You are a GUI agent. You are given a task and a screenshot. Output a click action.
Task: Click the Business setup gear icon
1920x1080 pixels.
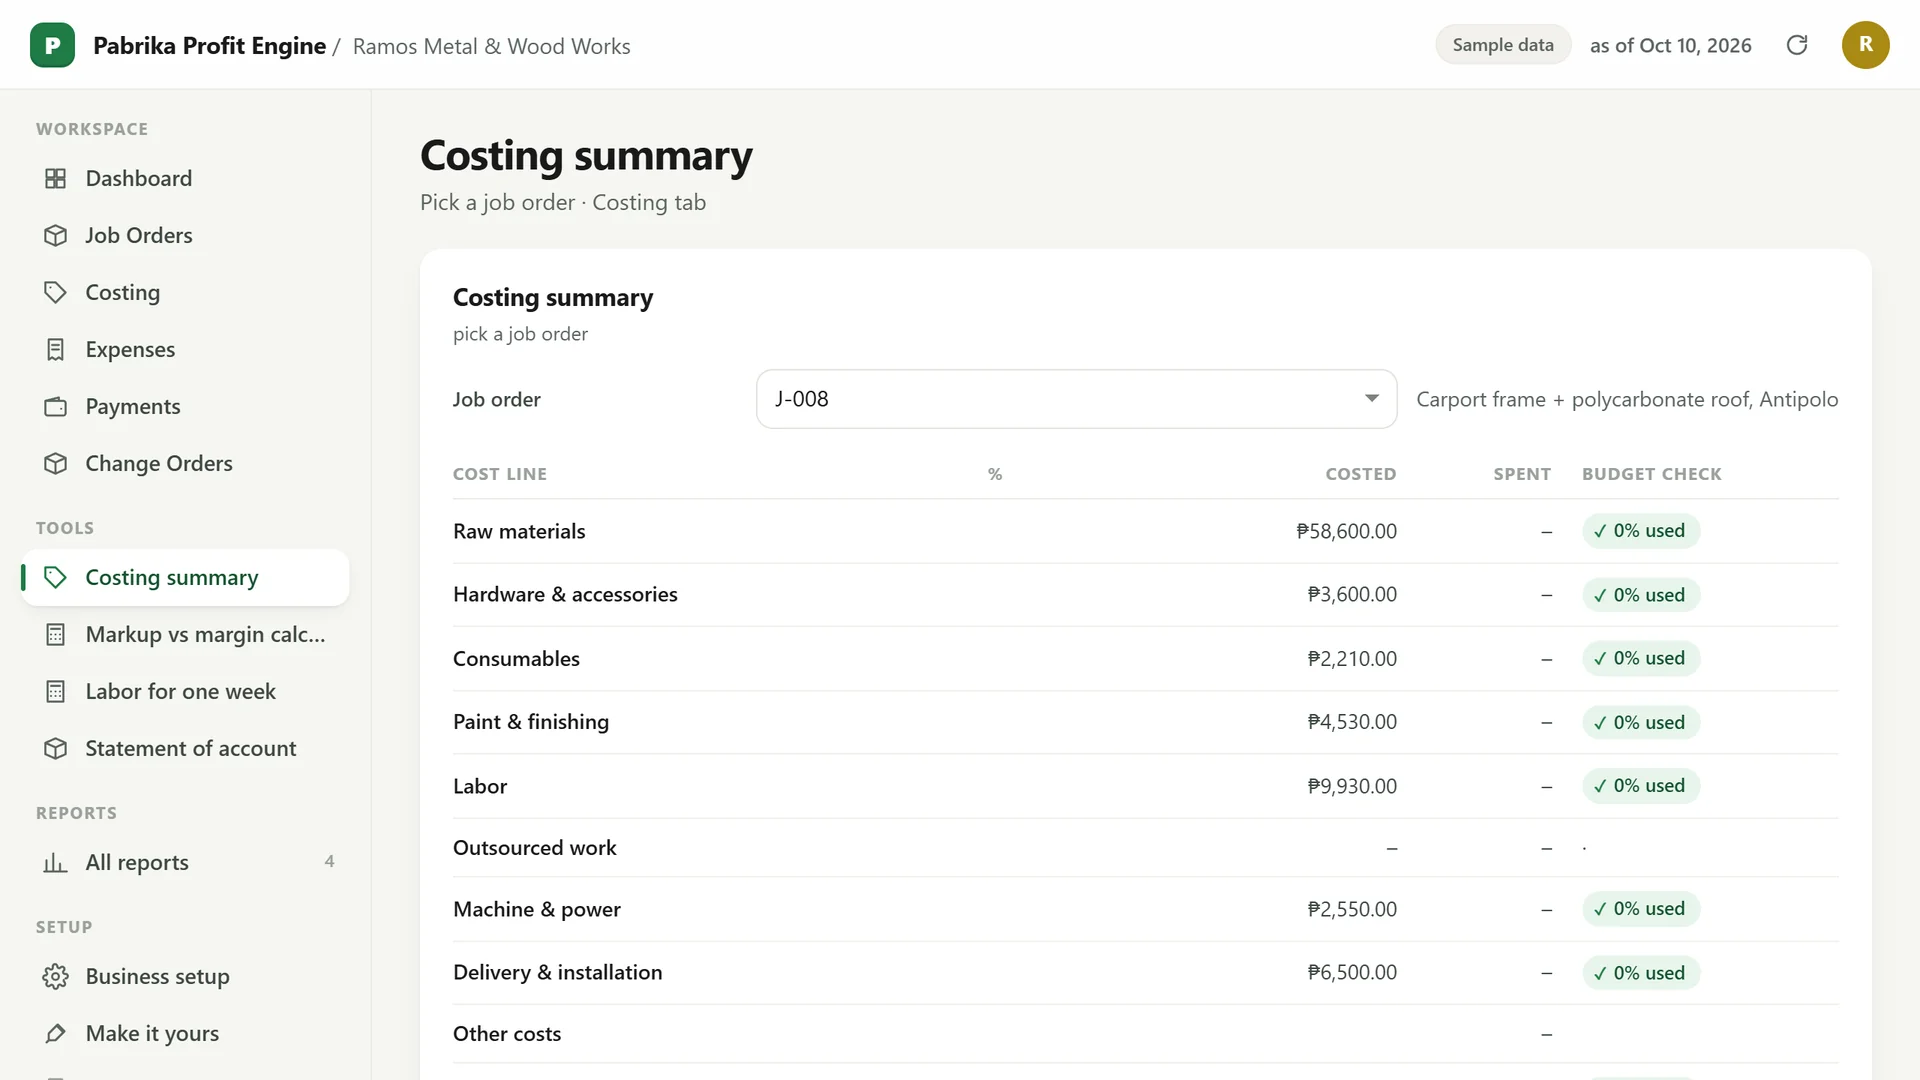[x=56, y=976]
